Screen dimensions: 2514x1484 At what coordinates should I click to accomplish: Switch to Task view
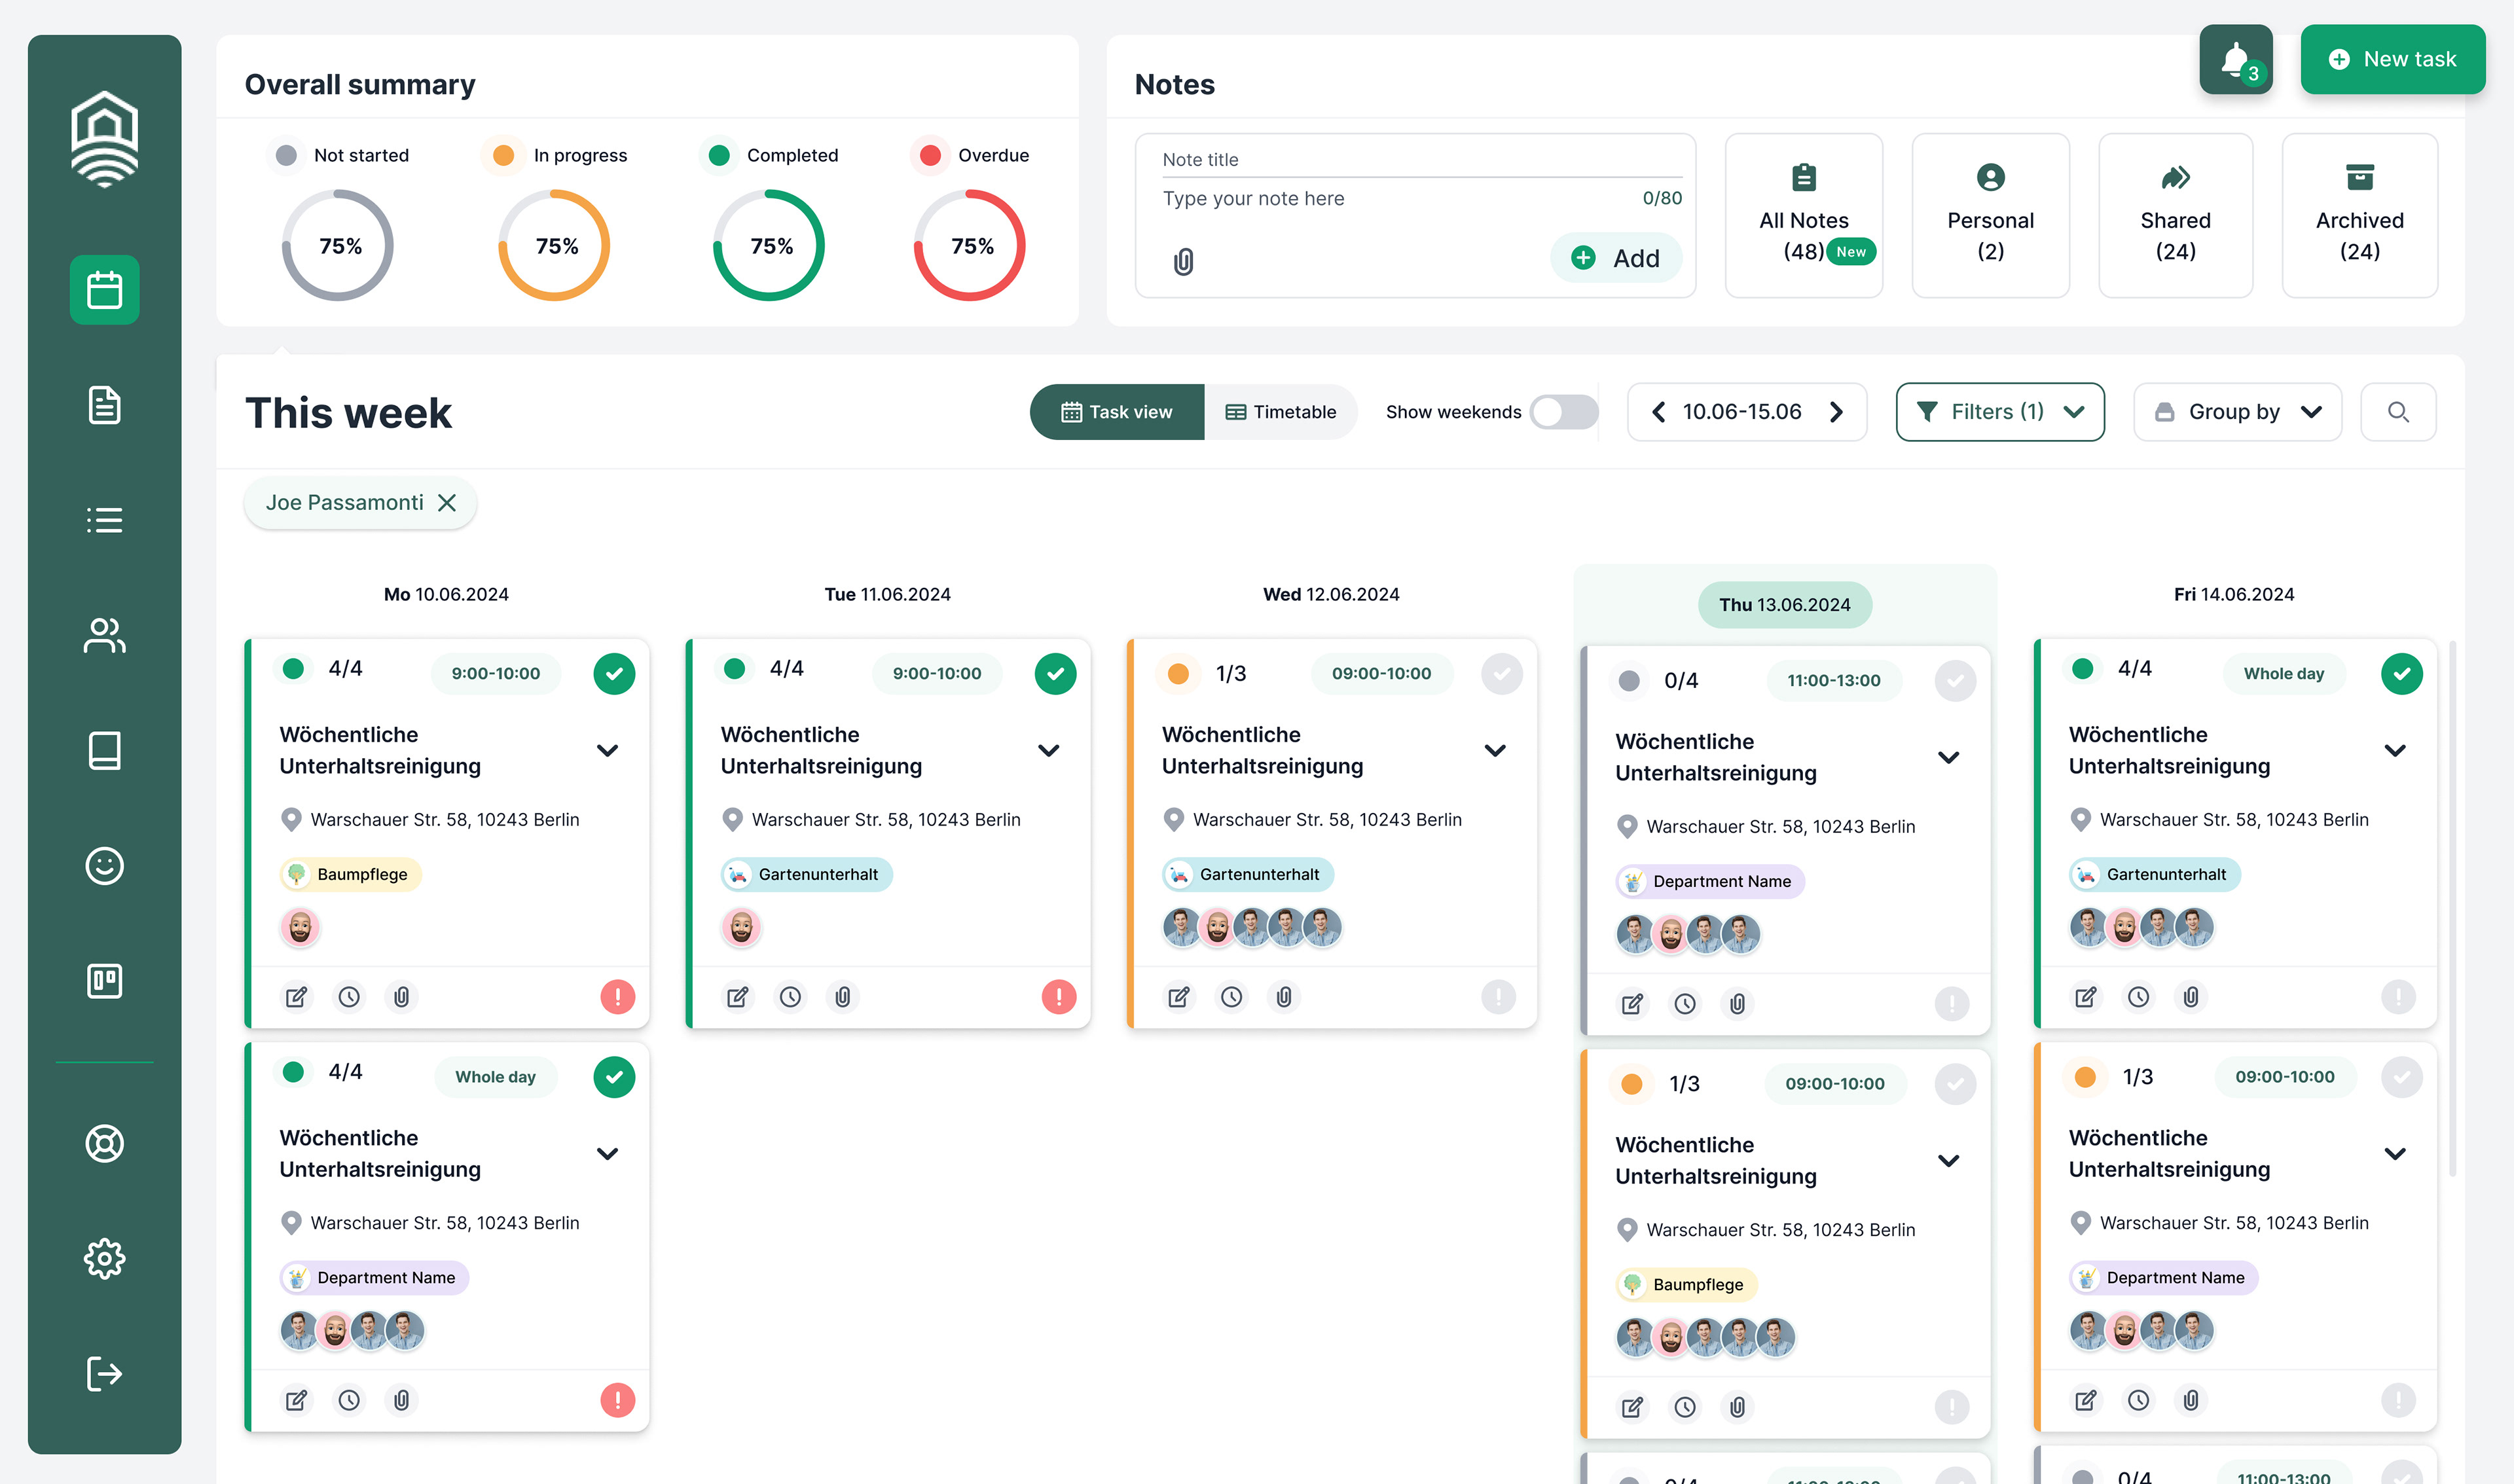[x=1117, y=412]
